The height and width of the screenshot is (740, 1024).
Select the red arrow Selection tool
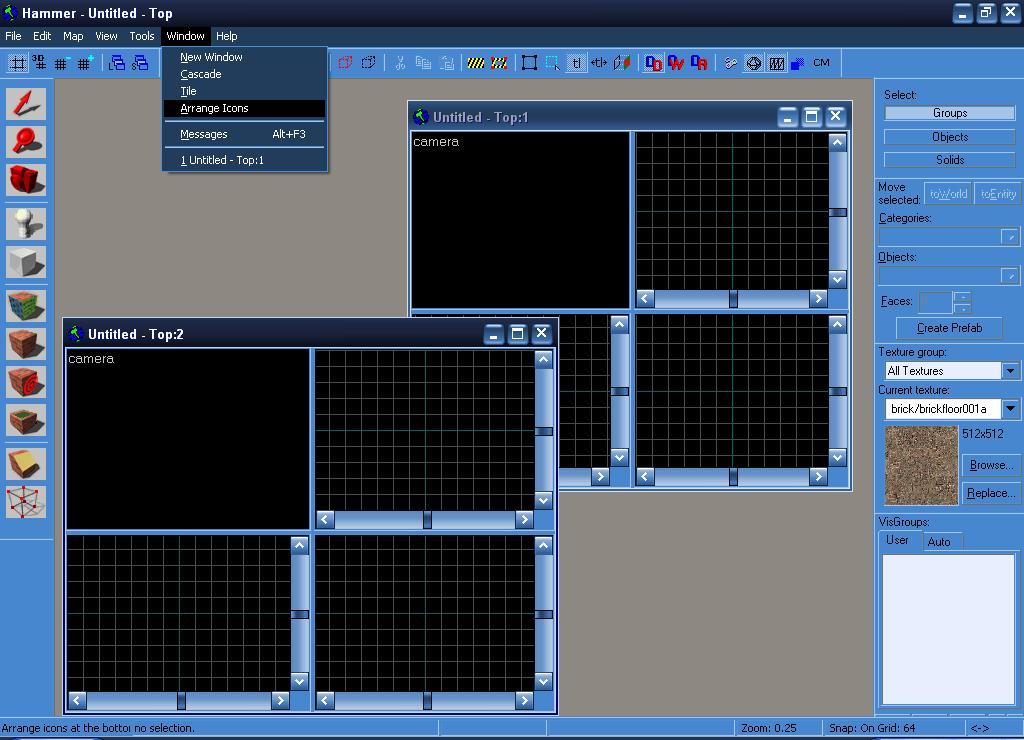pyautogui.click(x=26, y=104)
